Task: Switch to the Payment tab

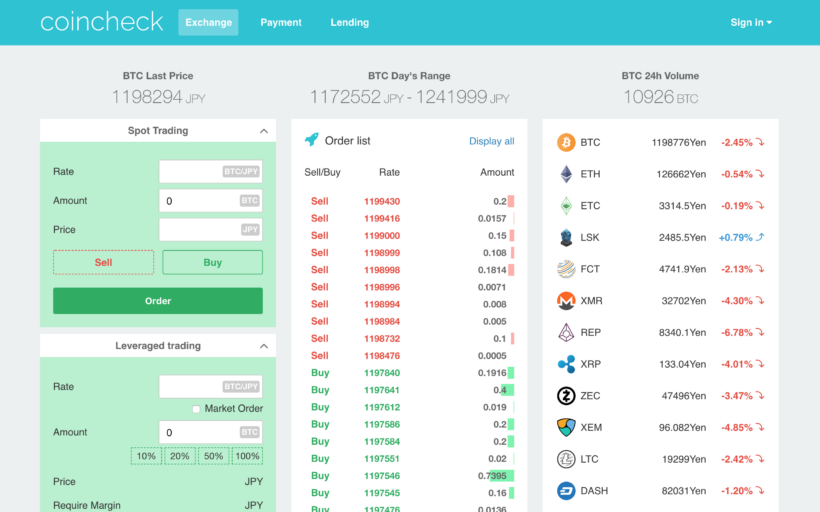Action: (x=281, y=22)
